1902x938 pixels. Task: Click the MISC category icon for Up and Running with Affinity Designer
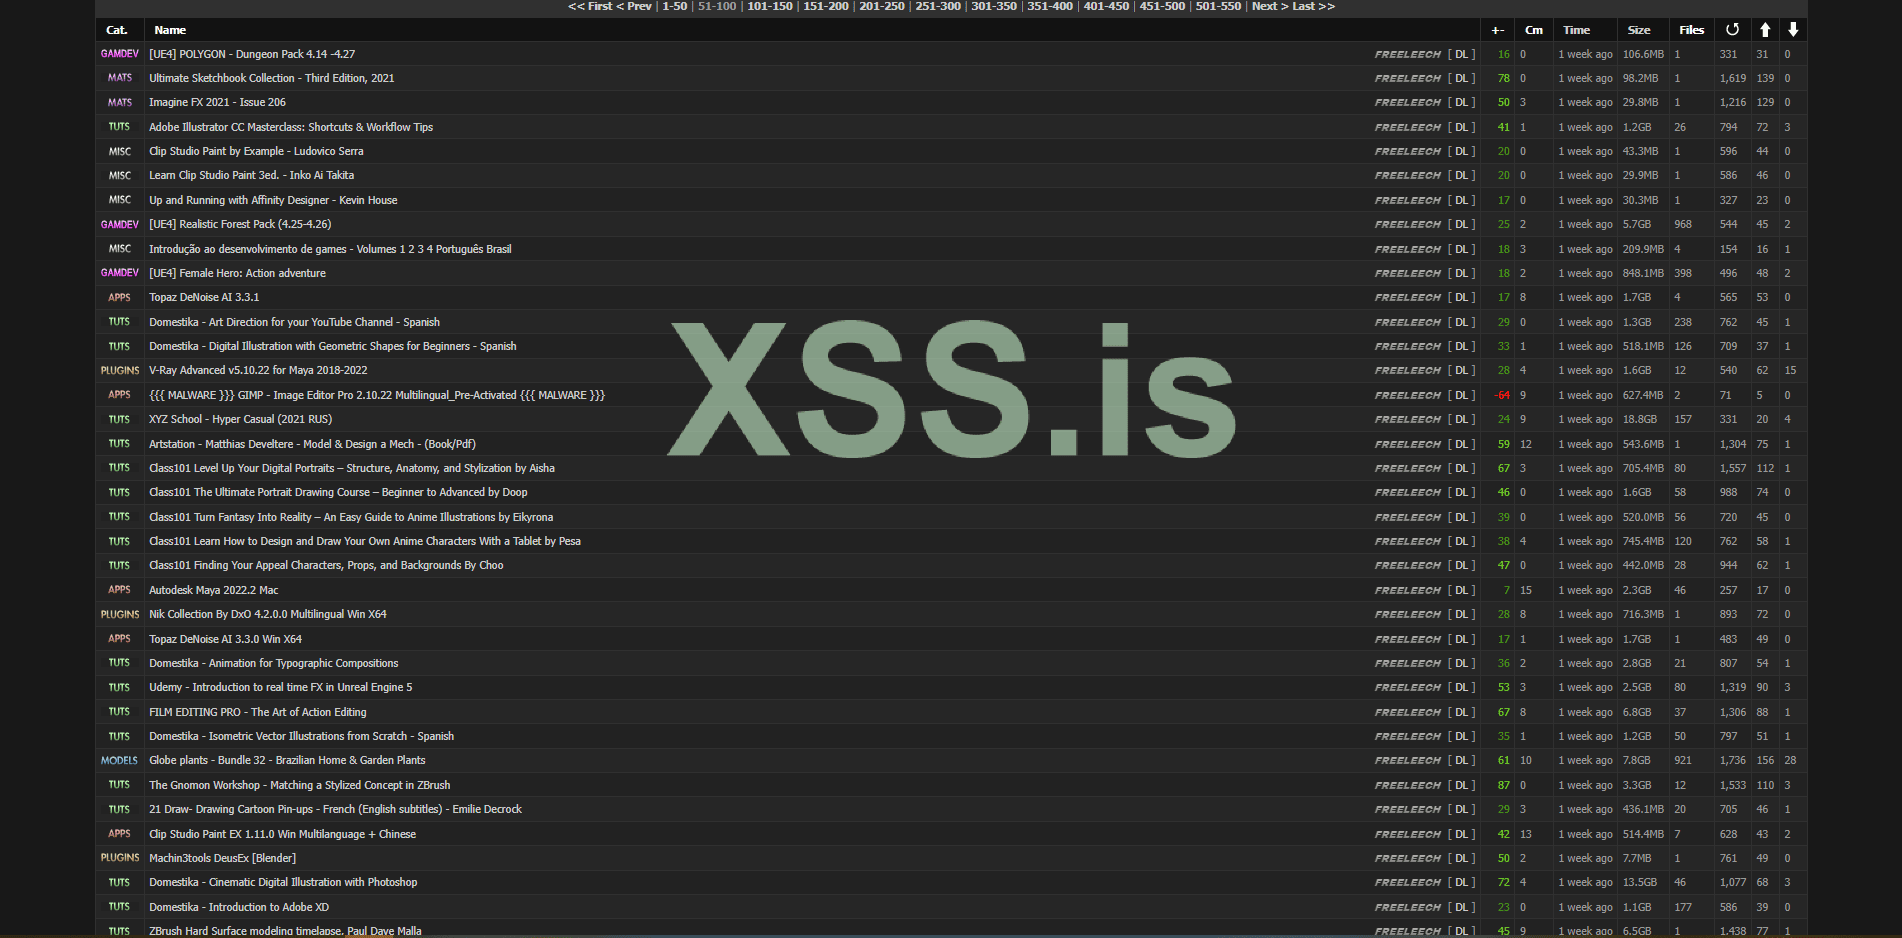coord(120,200)
